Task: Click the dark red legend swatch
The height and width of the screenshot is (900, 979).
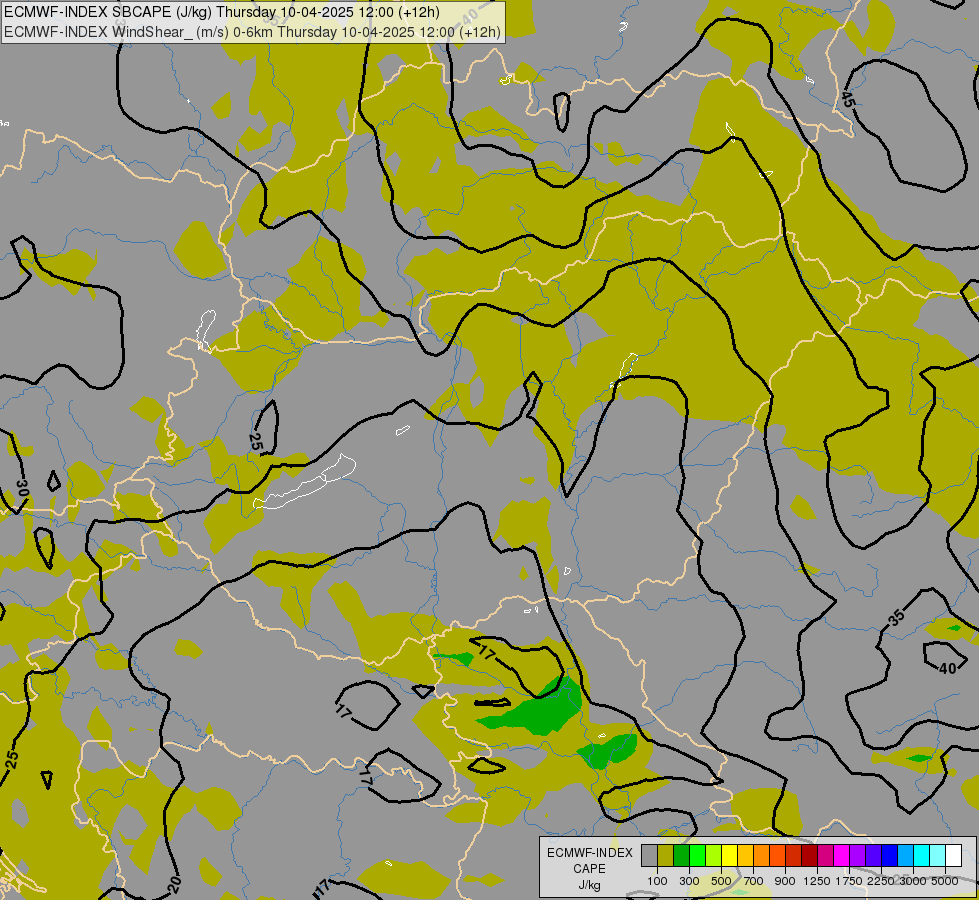Action: [x=810, y=856]
